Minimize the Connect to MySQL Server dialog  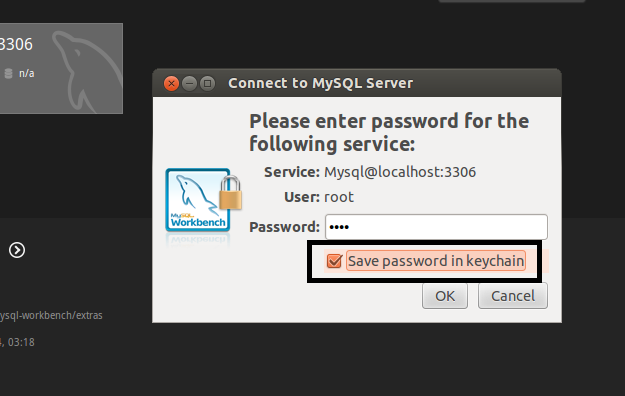(x=189, y=83)
